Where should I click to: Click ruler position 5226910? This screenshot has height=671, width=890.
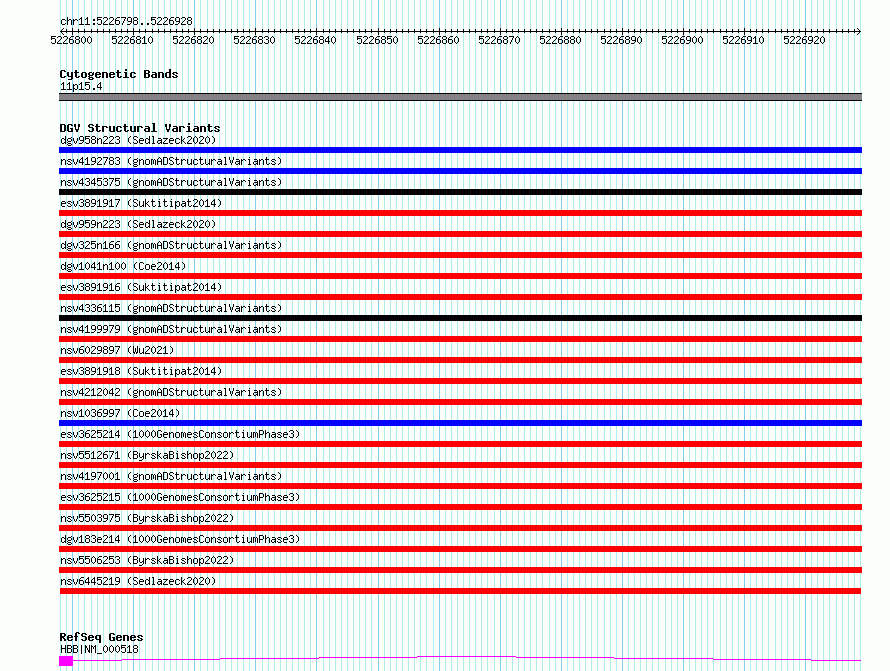[743, 40]
